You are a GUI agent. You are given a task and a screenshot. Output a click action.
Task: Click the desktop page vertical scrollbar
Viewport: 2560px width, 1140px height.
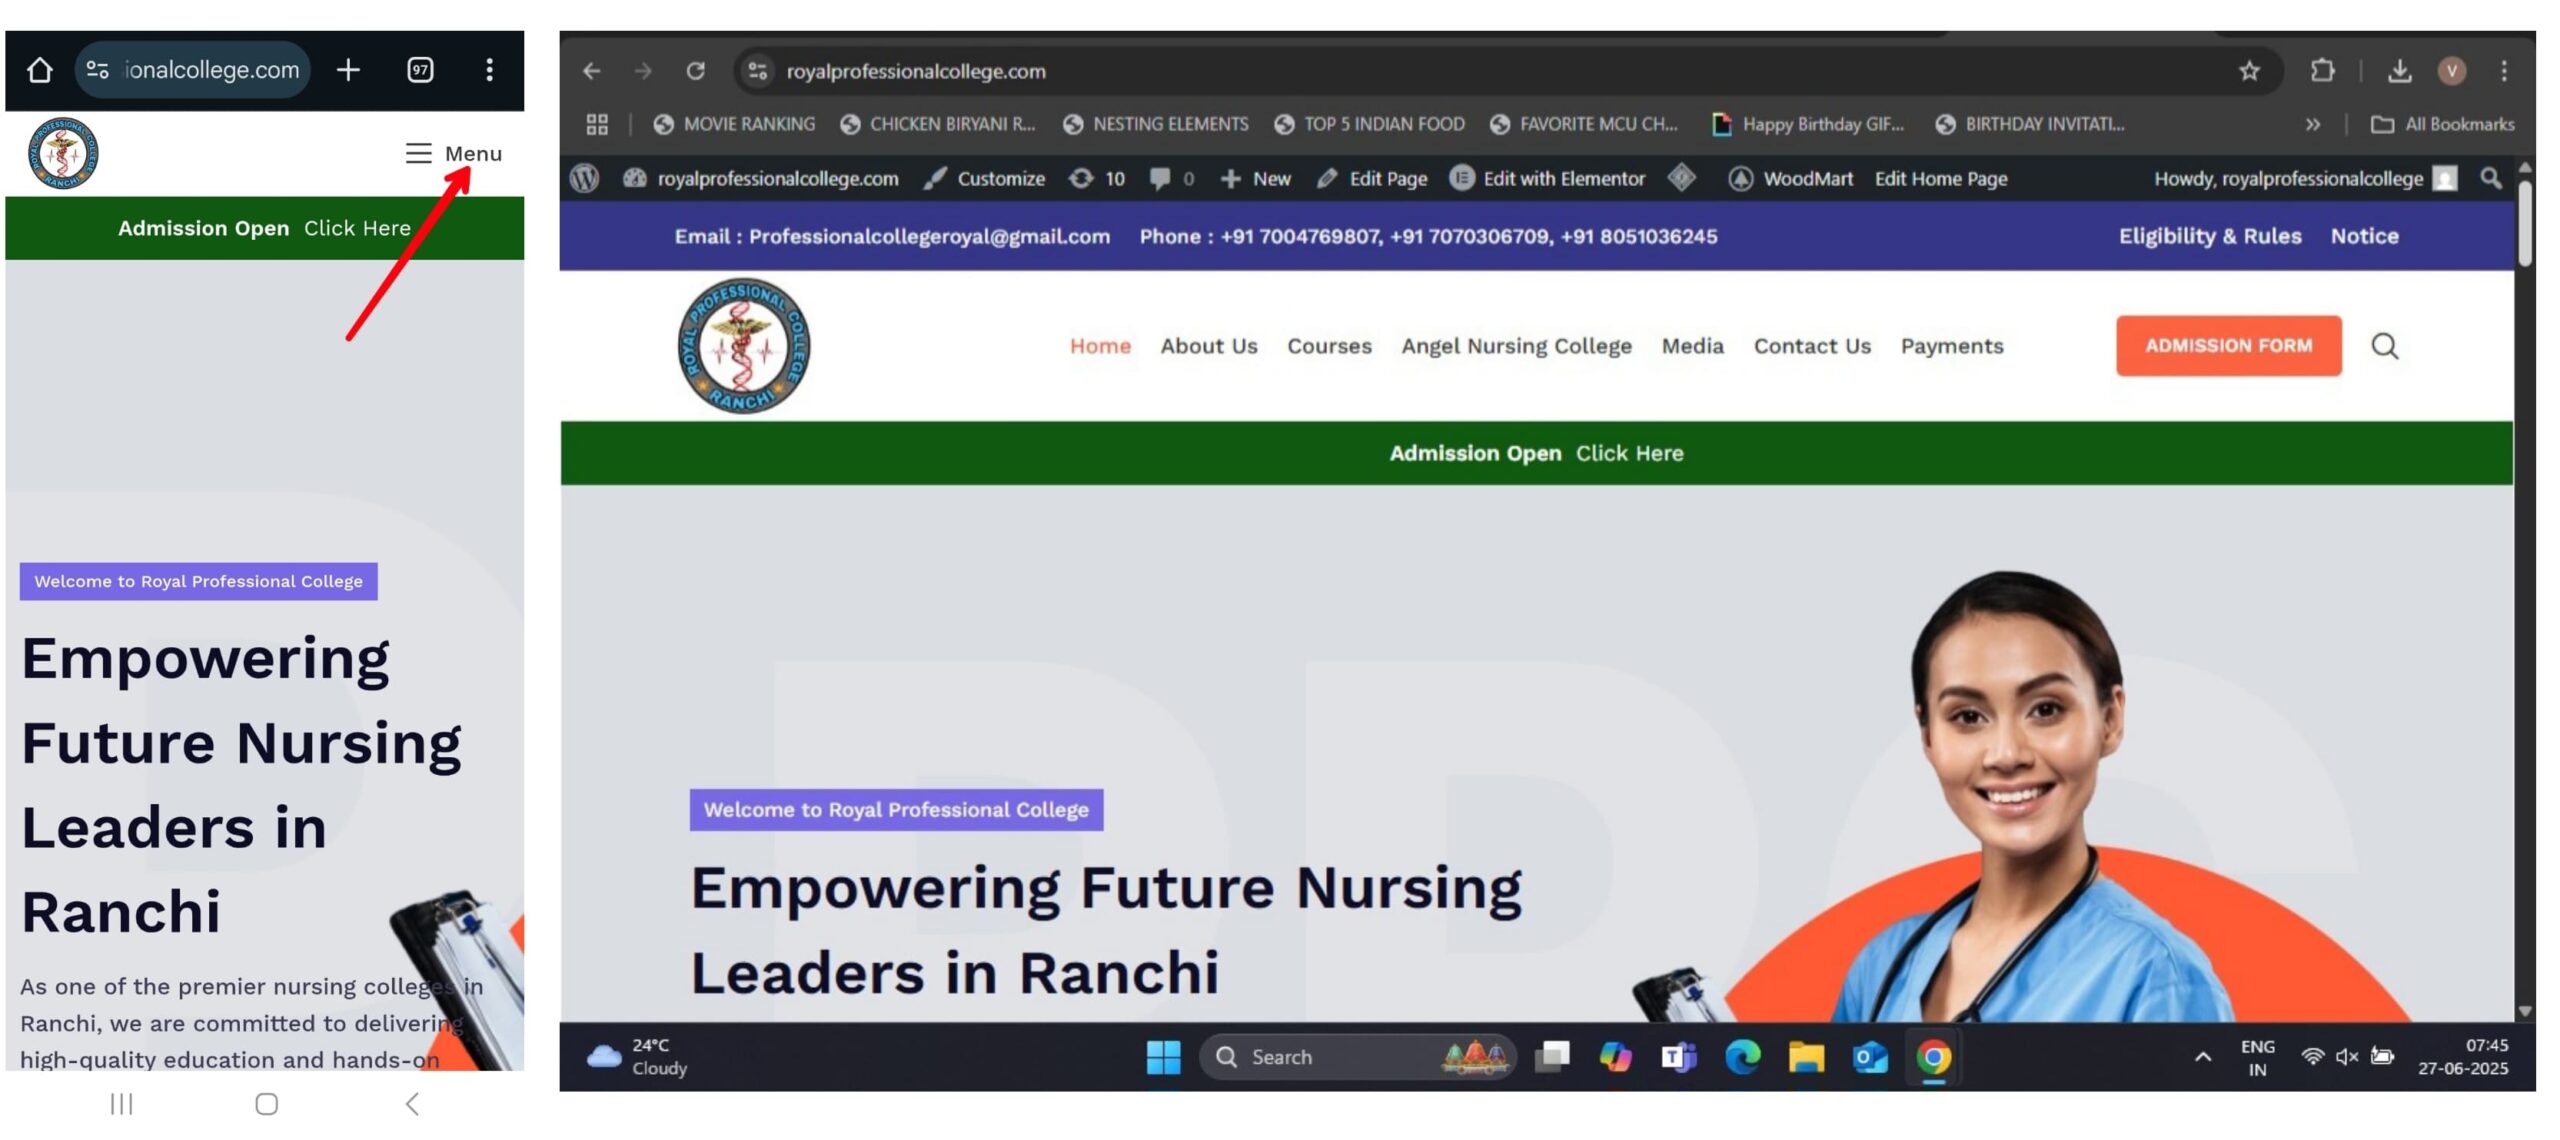point(2524,225)
